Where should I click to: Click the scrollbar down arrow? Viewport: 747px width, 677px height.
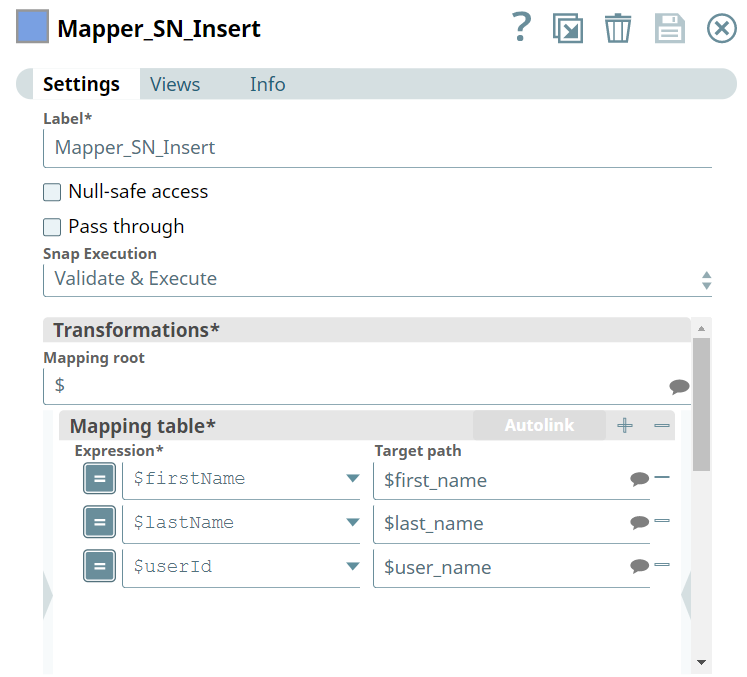tap(701, 662)
